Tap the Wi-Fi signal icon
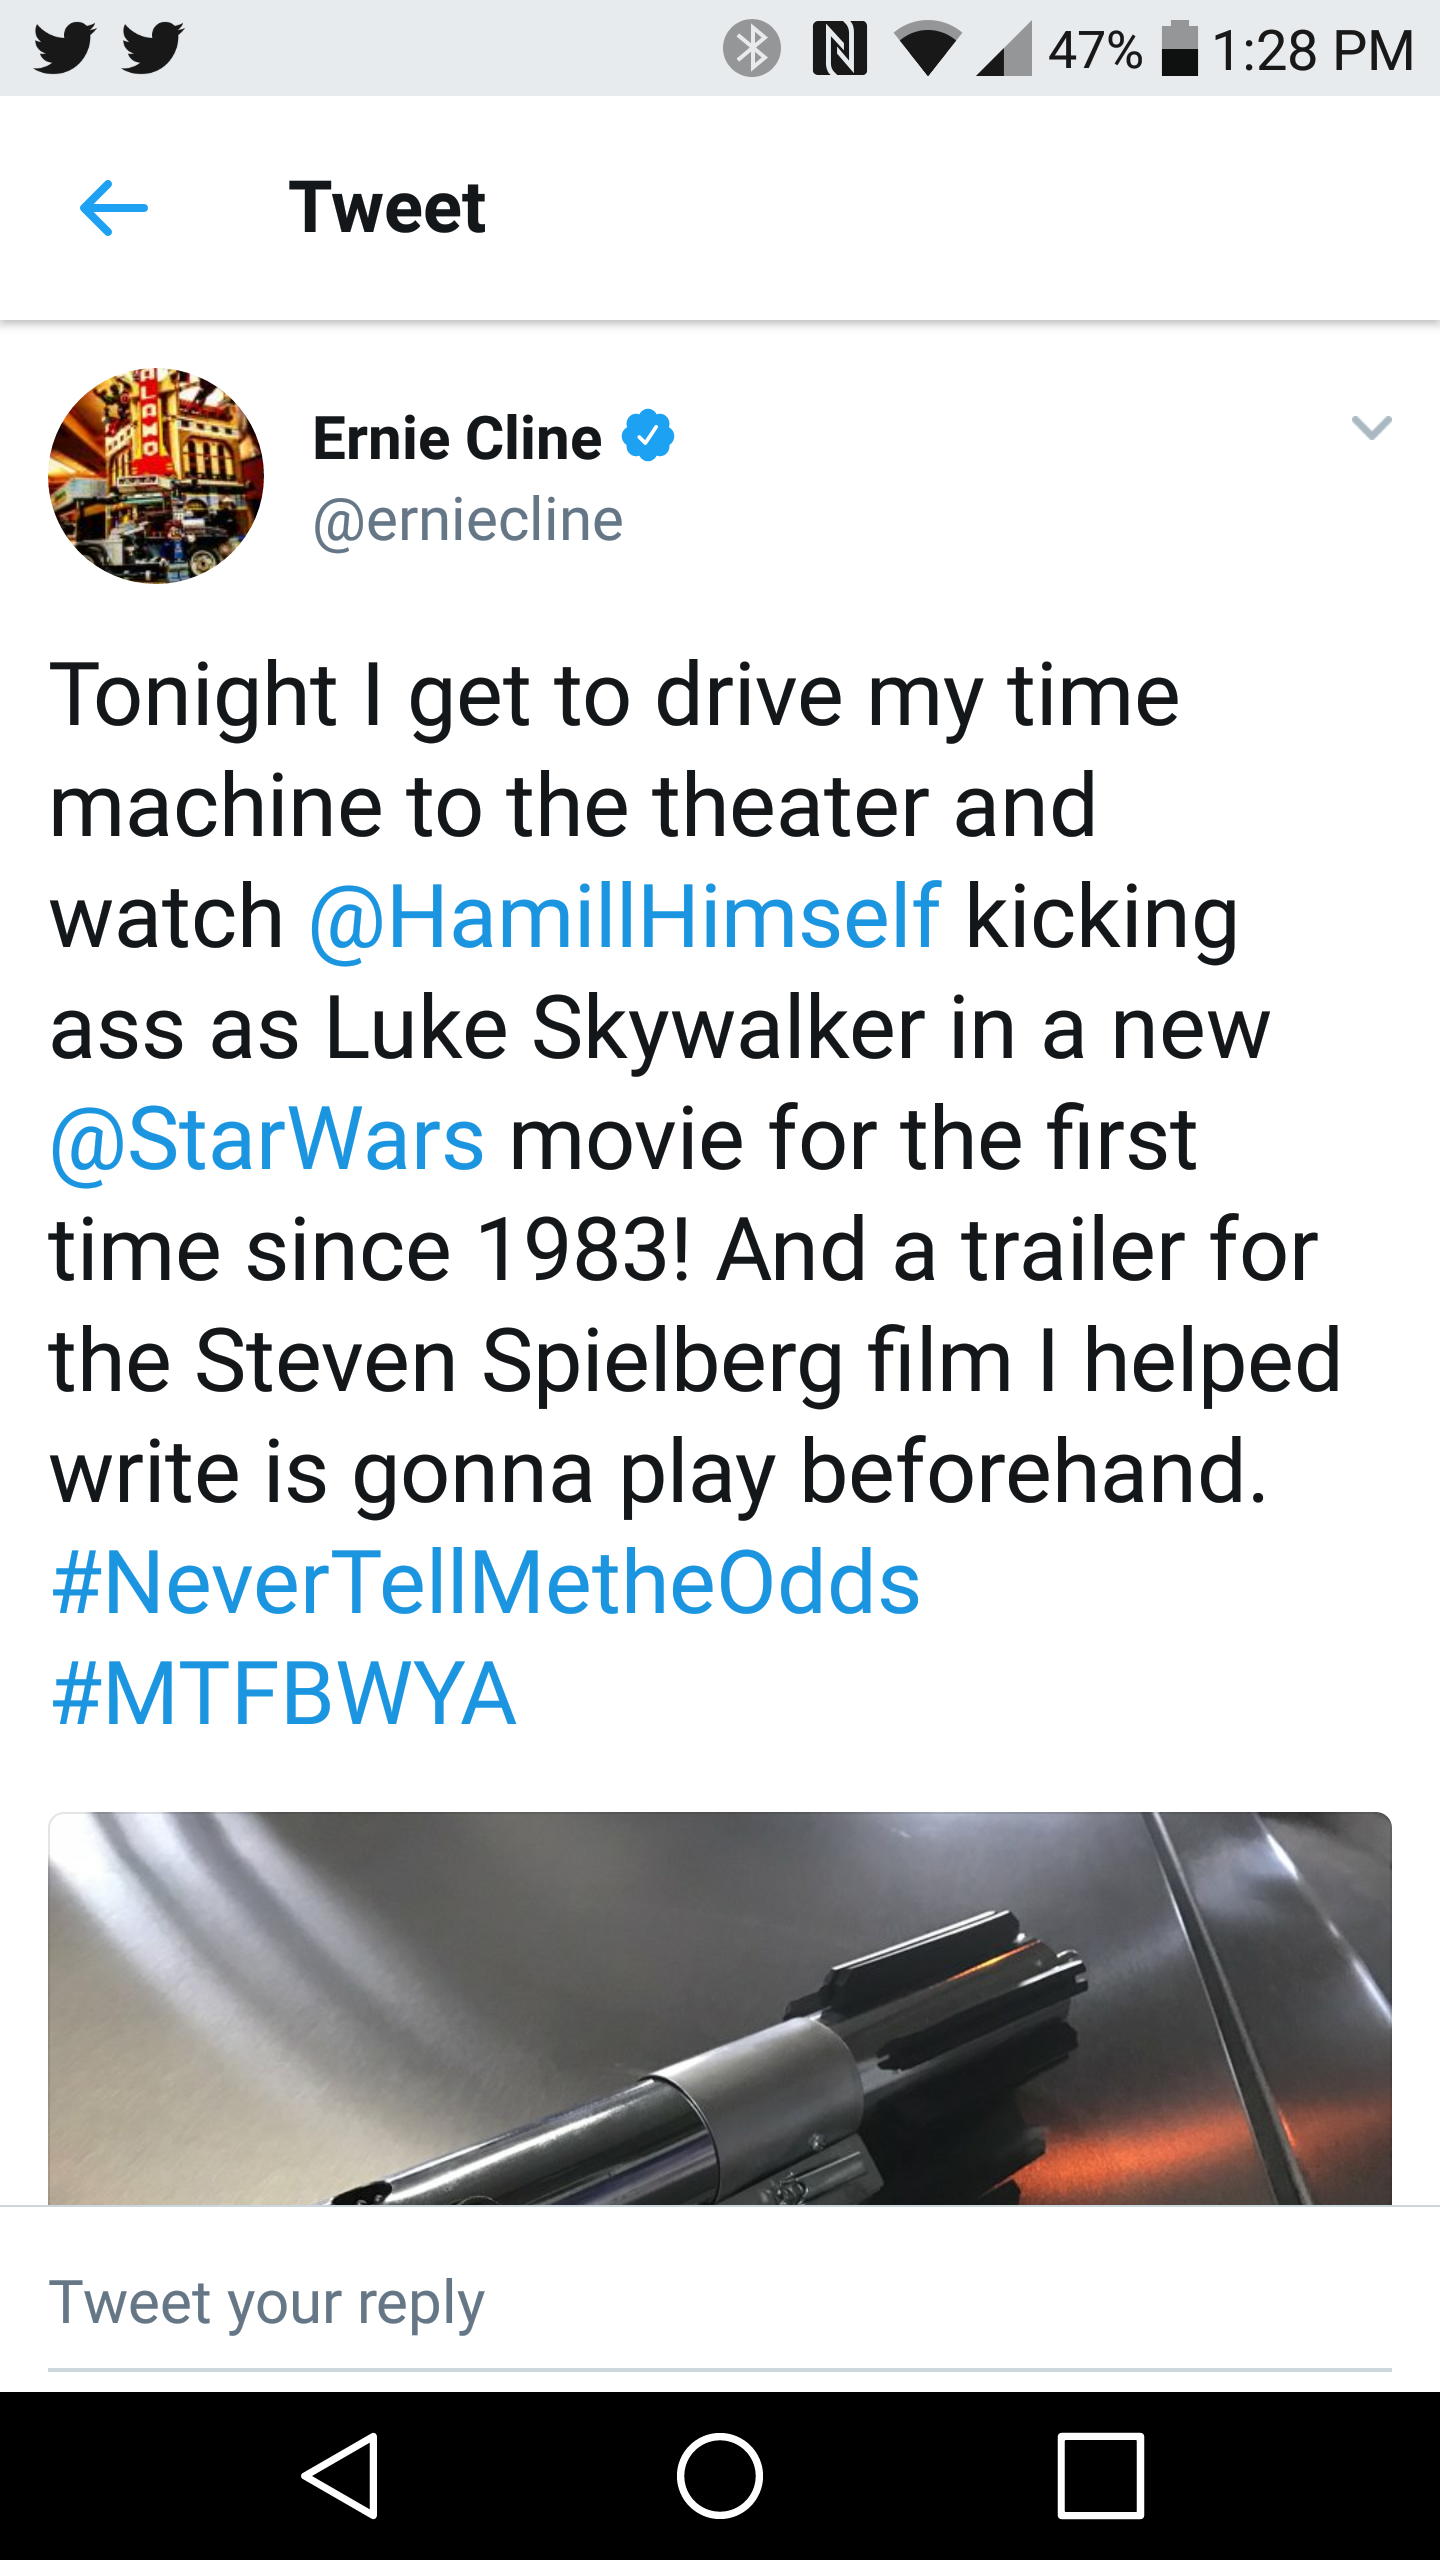1440x2560 pixels. point(928,50)
